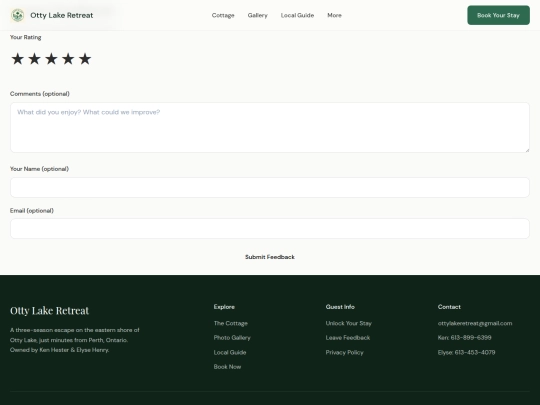Open Book Now footer link
This screenshot has height=405, width=540.
pos(227,367)
